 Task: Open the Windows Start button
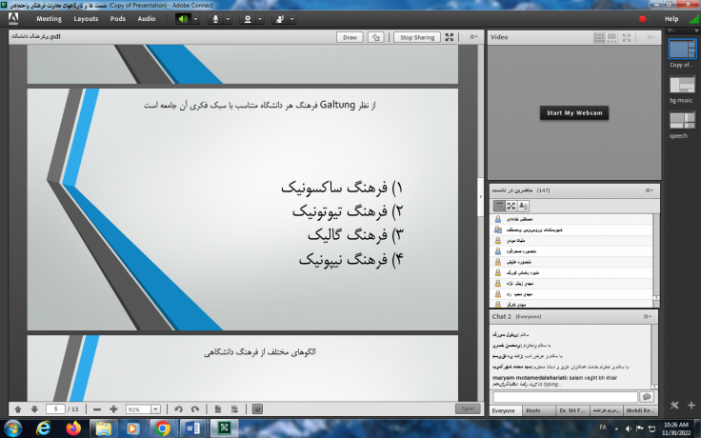point(13,428)
